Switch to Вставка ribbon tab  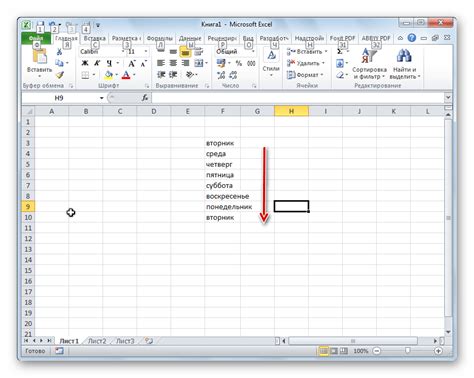(95, 38)
